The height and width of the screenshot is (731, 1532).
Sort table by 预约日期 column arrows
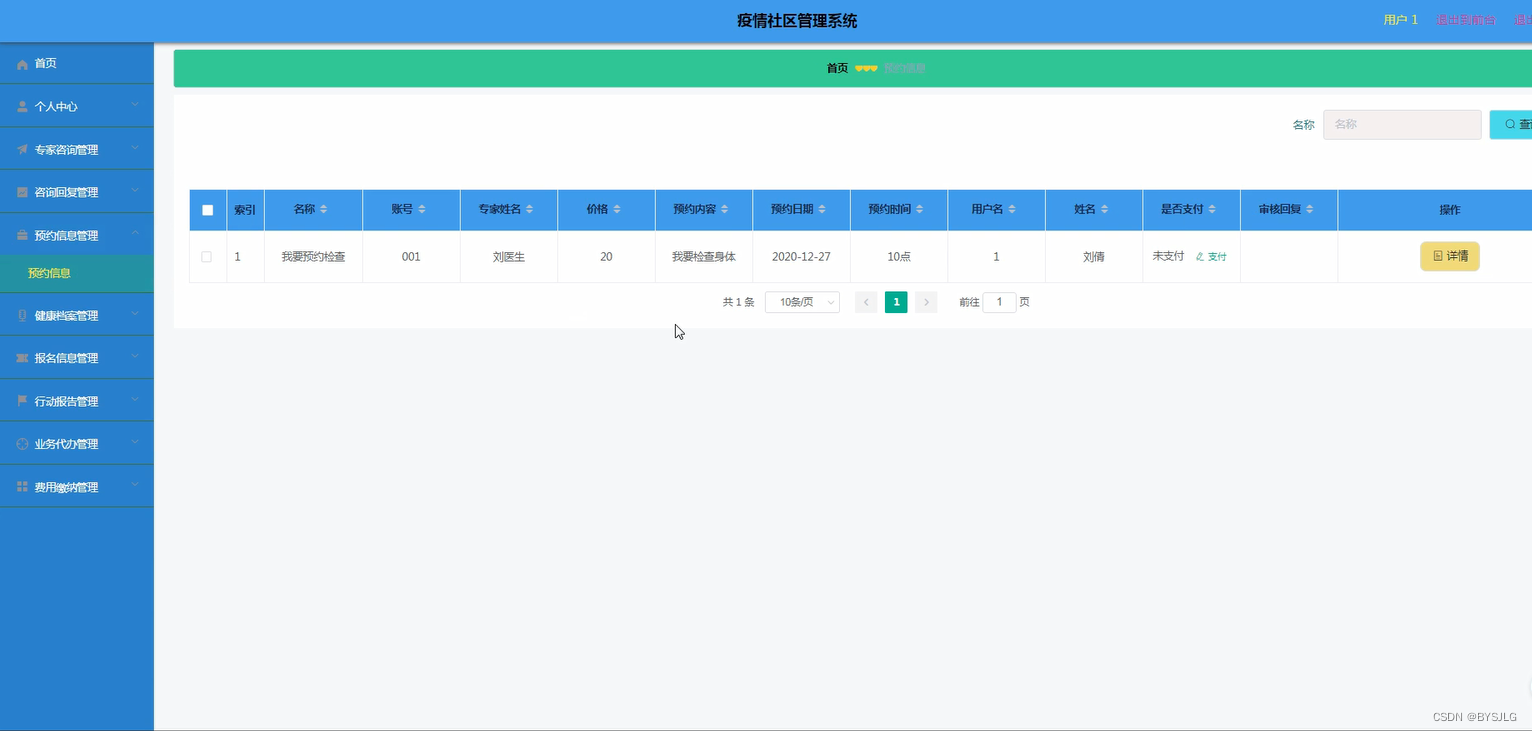[x=822, y=209]
